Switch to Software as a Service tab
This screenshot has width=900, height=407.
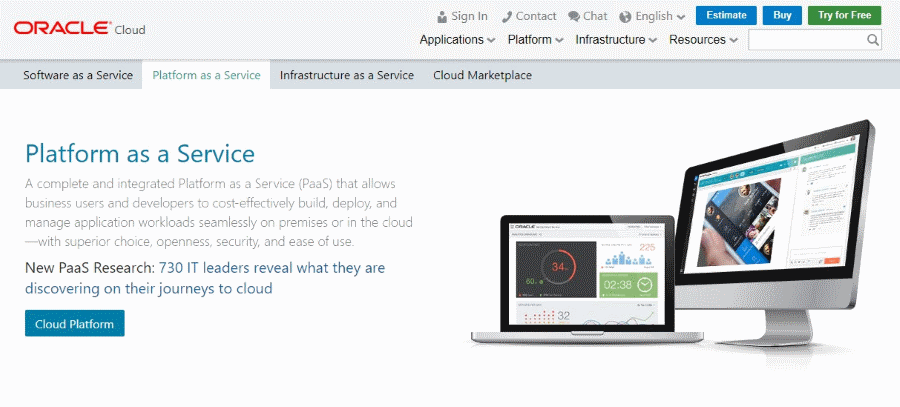click(x=78, y=75)
